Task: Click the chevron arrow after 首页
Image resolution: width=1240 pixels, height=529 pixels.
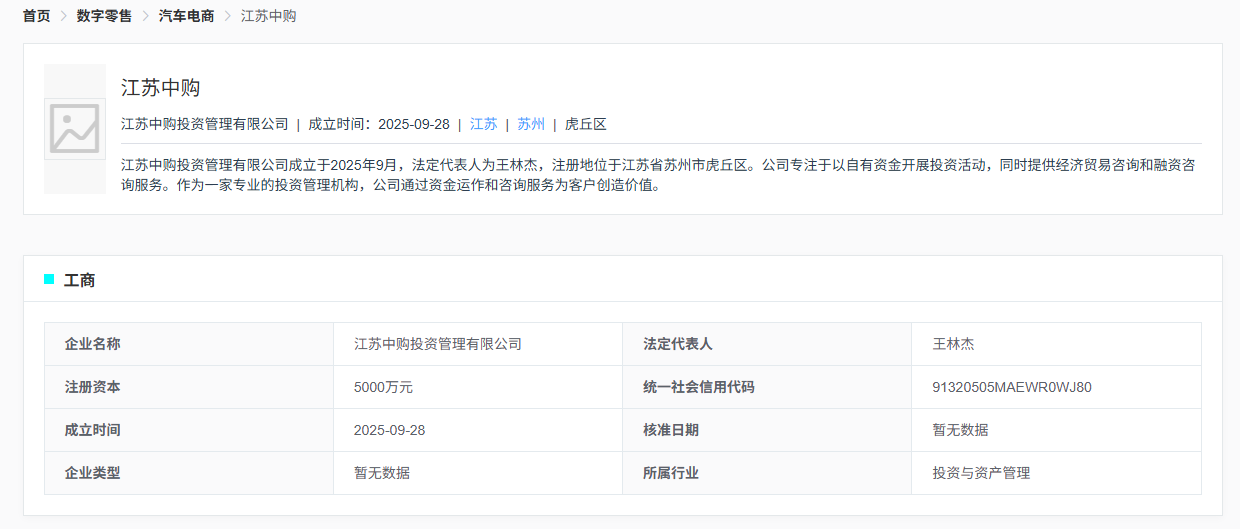Action: pyautogui.click(x=63, y=16)
